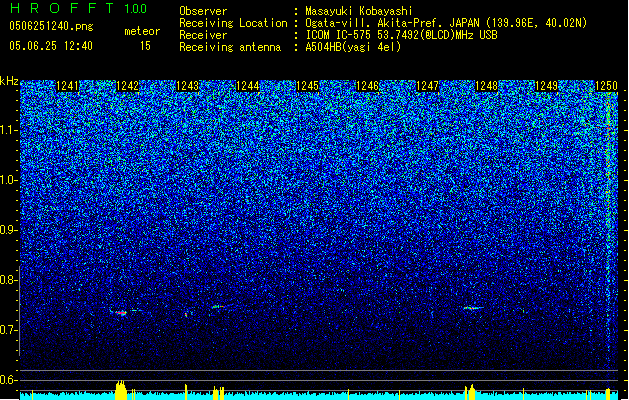Viewport: 629px width, 400px height.
Task: Click the Ogata-vill. Akita-Pref. JAPAN location text
Action: [x=446, y=23]
